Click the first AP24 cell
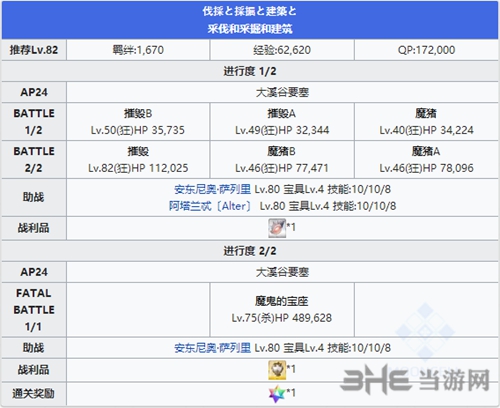 pyautogui.click(x=34, y=92)
